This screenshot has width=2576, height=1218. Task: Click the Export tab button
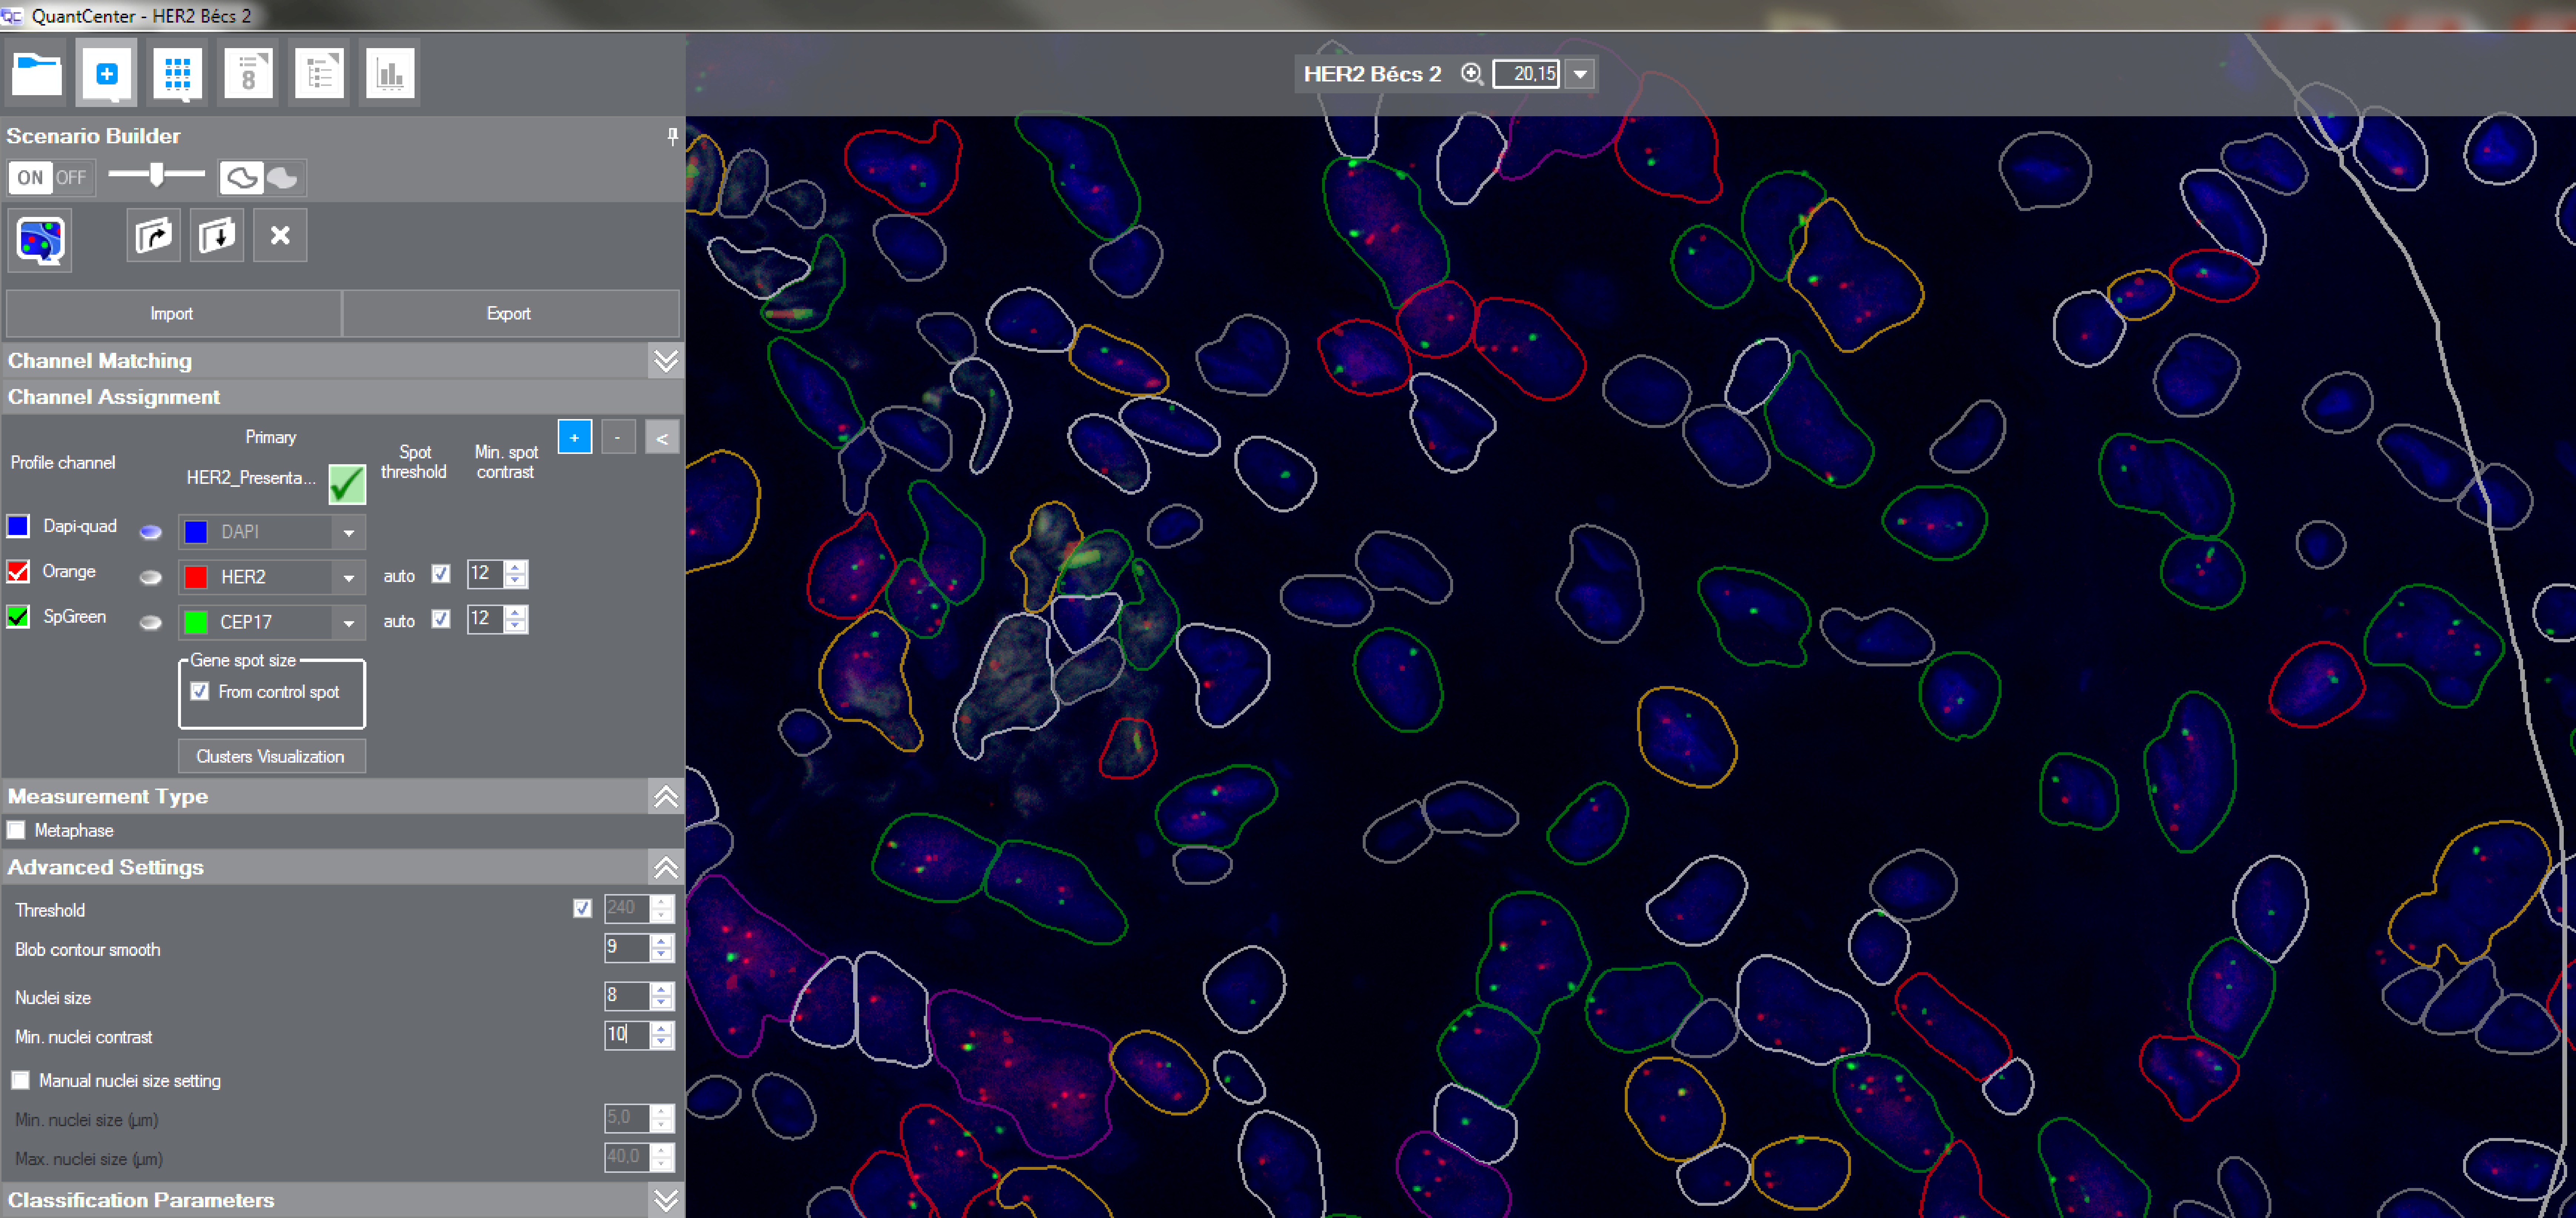509,314
